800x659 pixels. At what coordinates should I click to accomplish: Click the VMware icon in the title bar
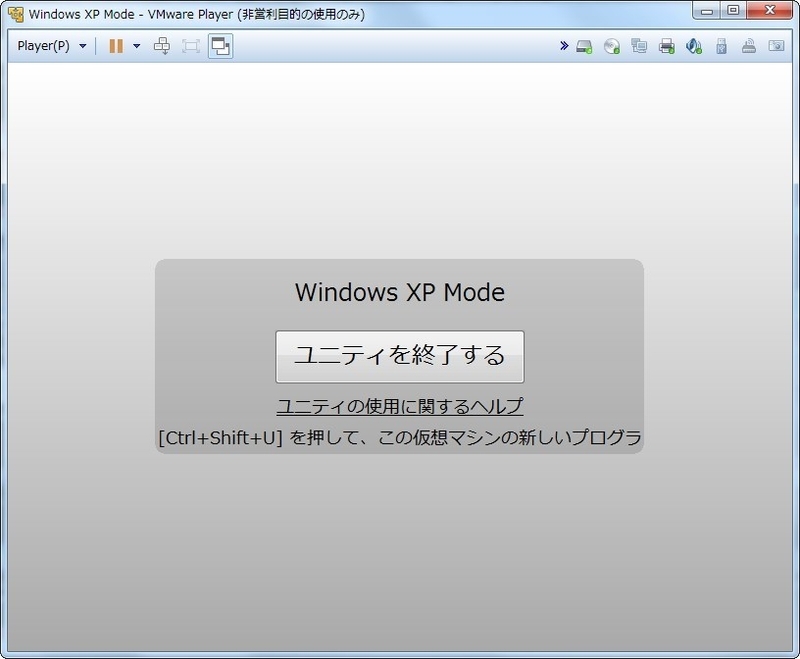[16, 14]
